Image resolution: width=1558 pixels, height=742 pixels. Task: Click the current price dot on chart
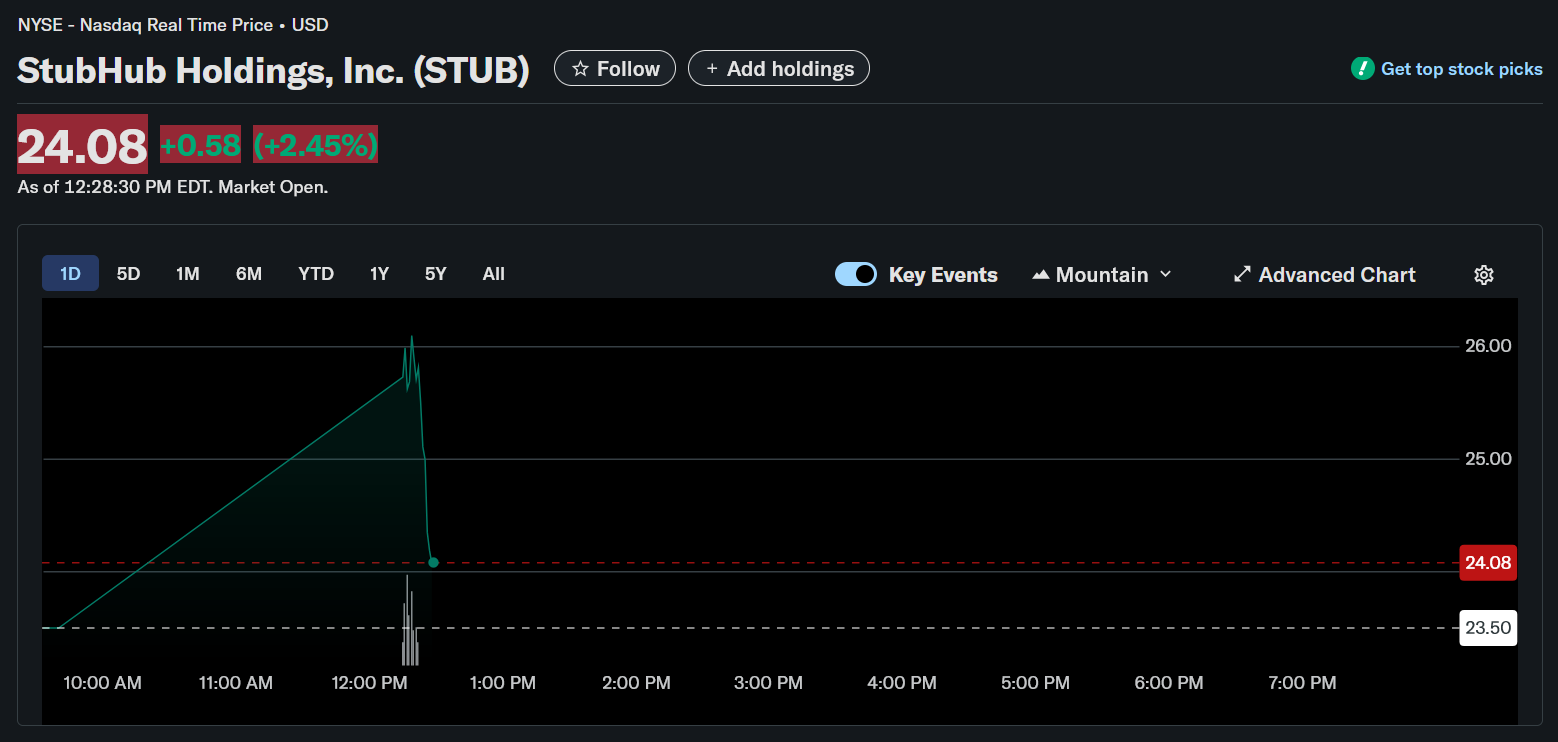[433, 562]
